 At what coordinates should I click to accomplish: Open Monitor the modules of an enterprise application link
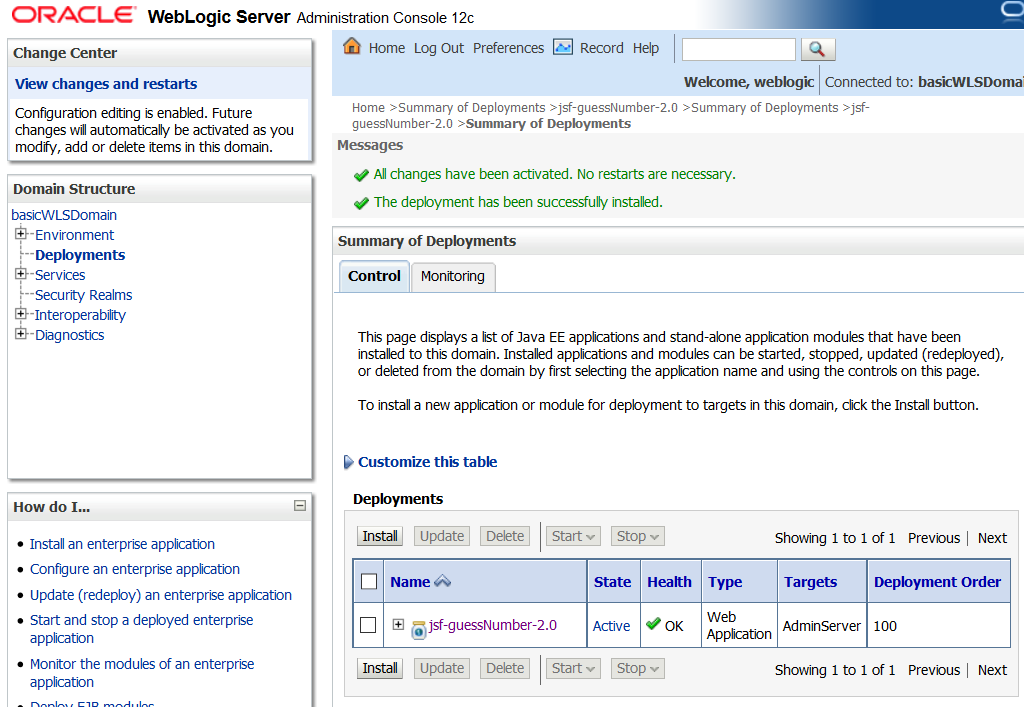pos(142,672)
